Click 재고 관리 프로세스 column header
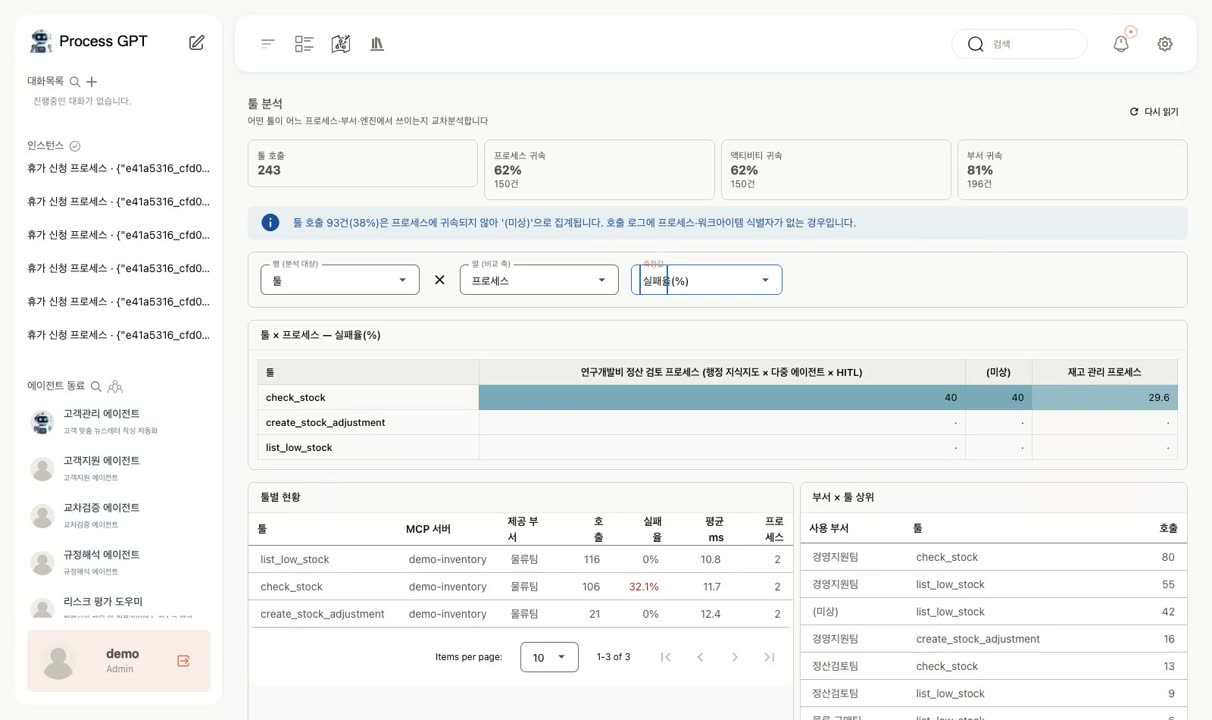Screen dimensions: 1212x720 pos(1105,372)
